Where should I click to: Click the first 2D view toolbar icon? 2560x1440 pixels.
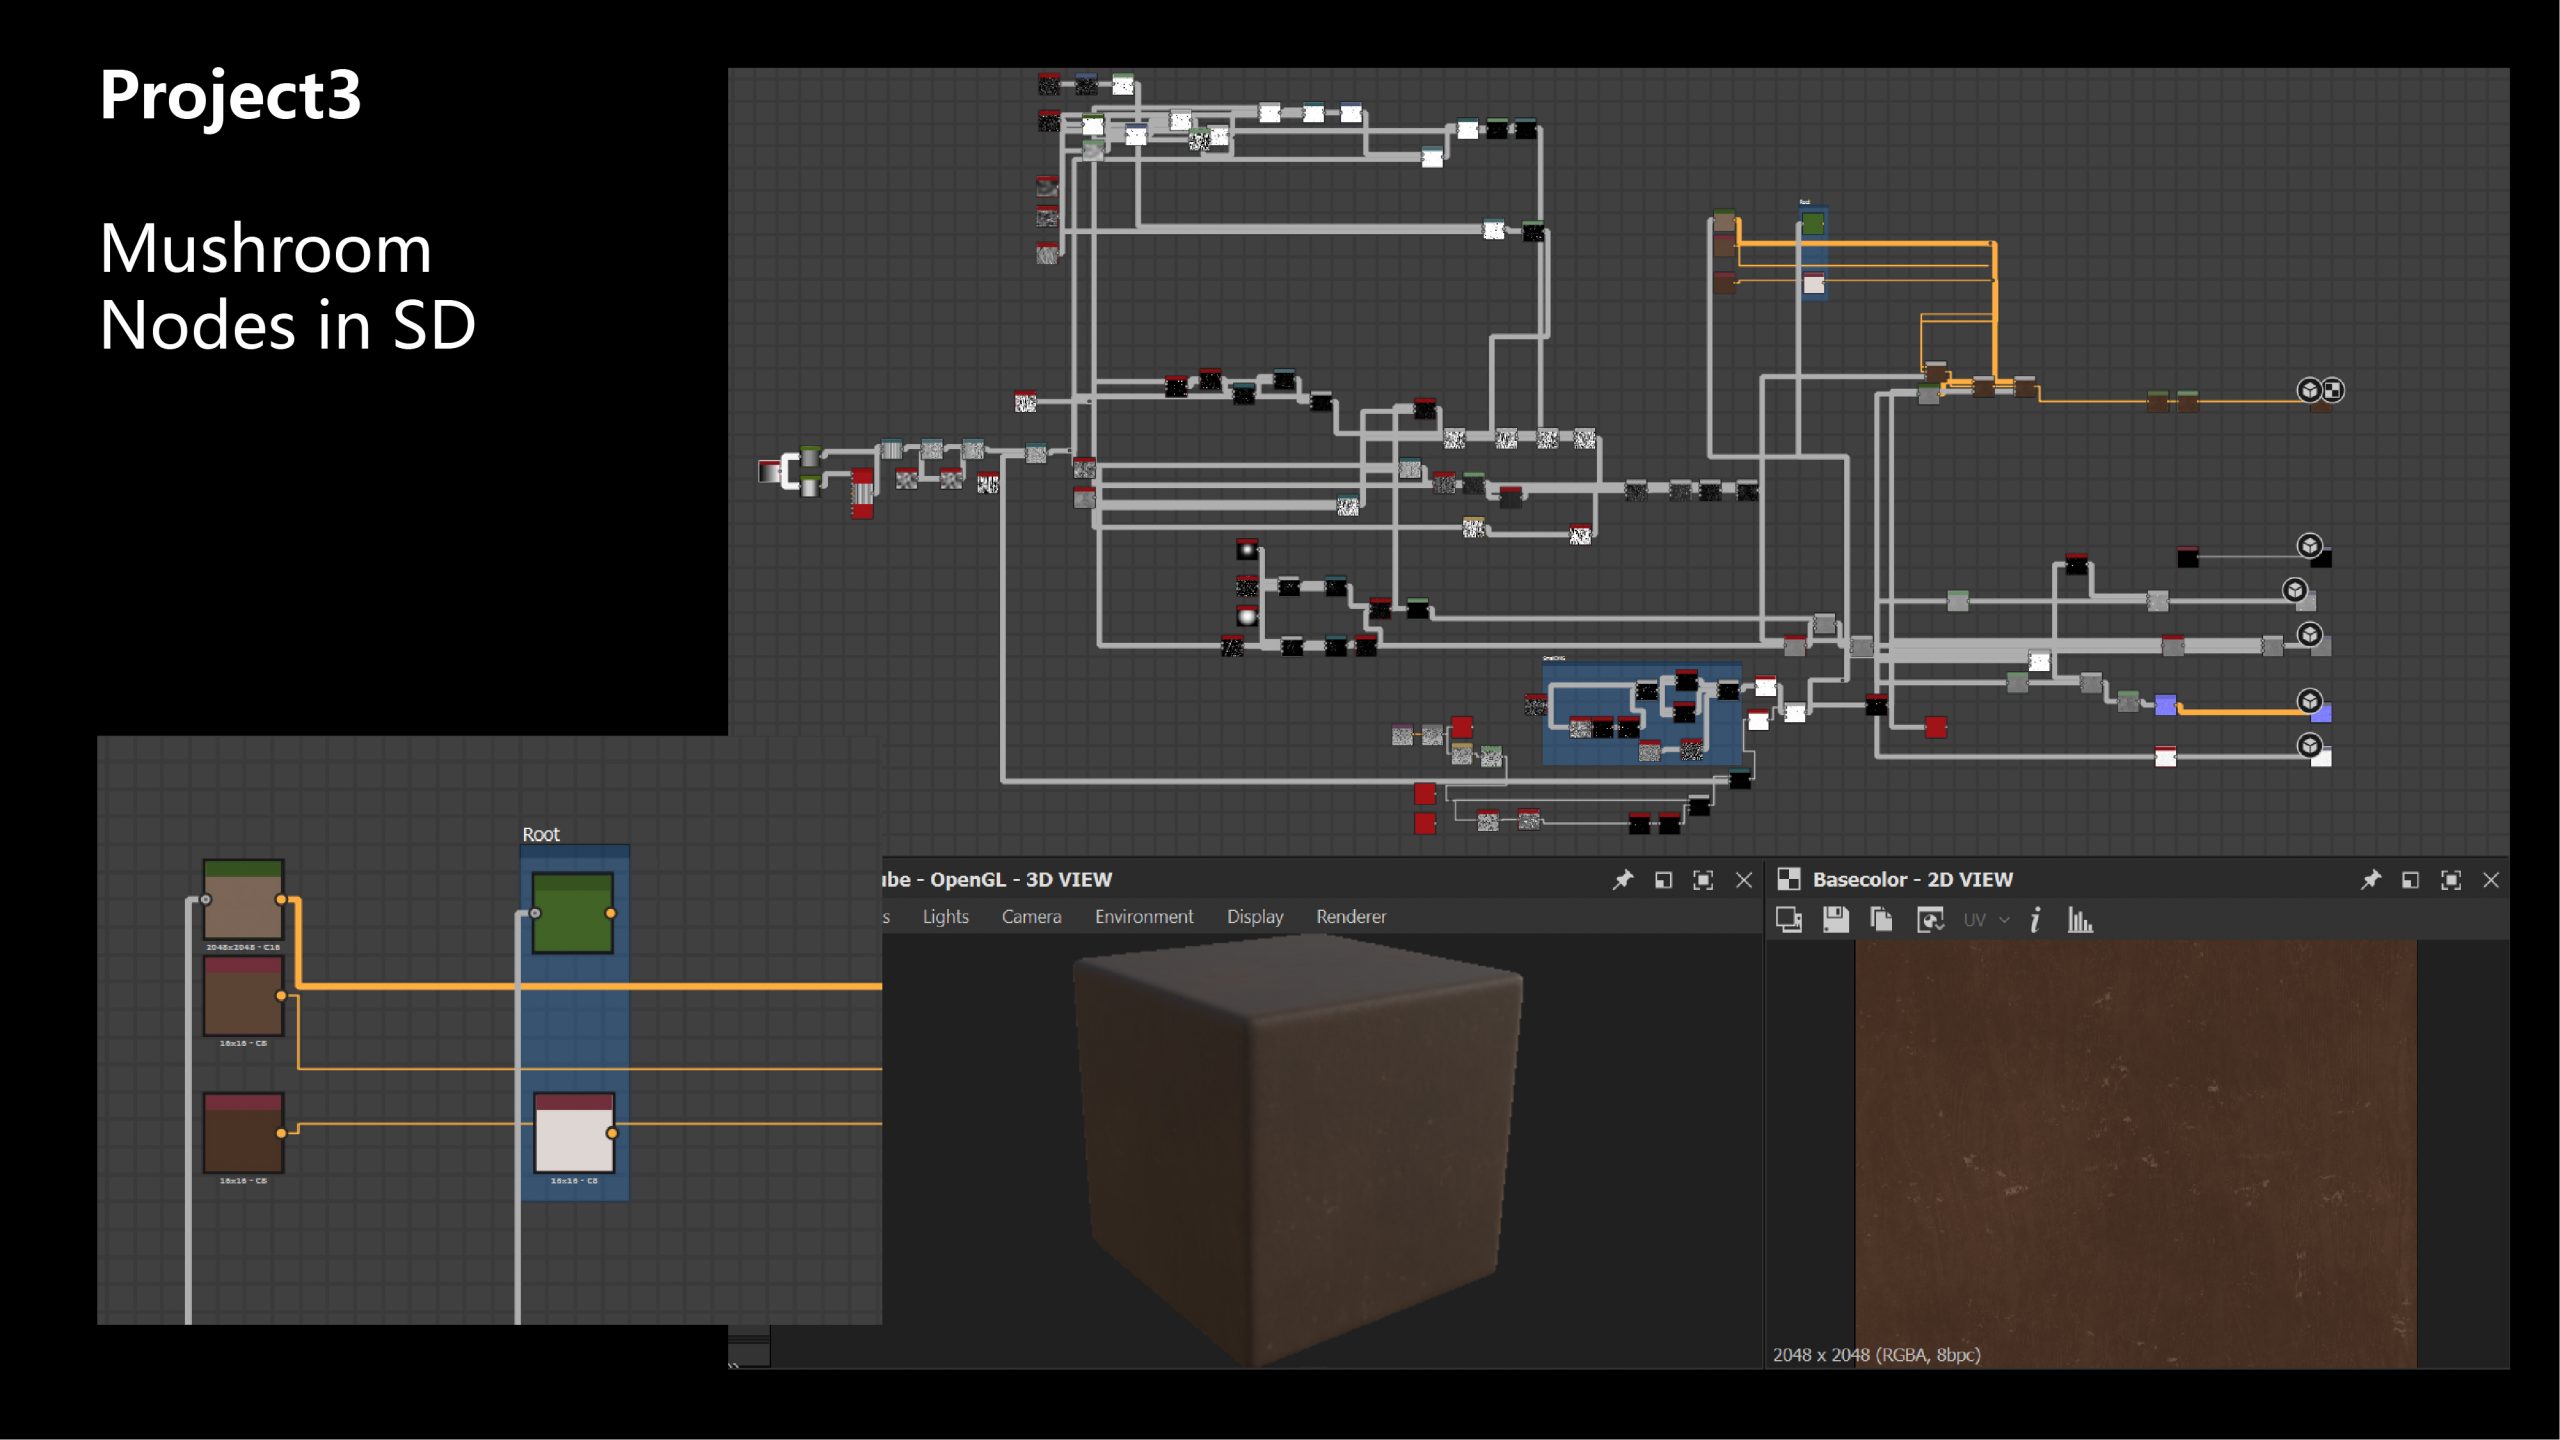(x=1788, y=919)
